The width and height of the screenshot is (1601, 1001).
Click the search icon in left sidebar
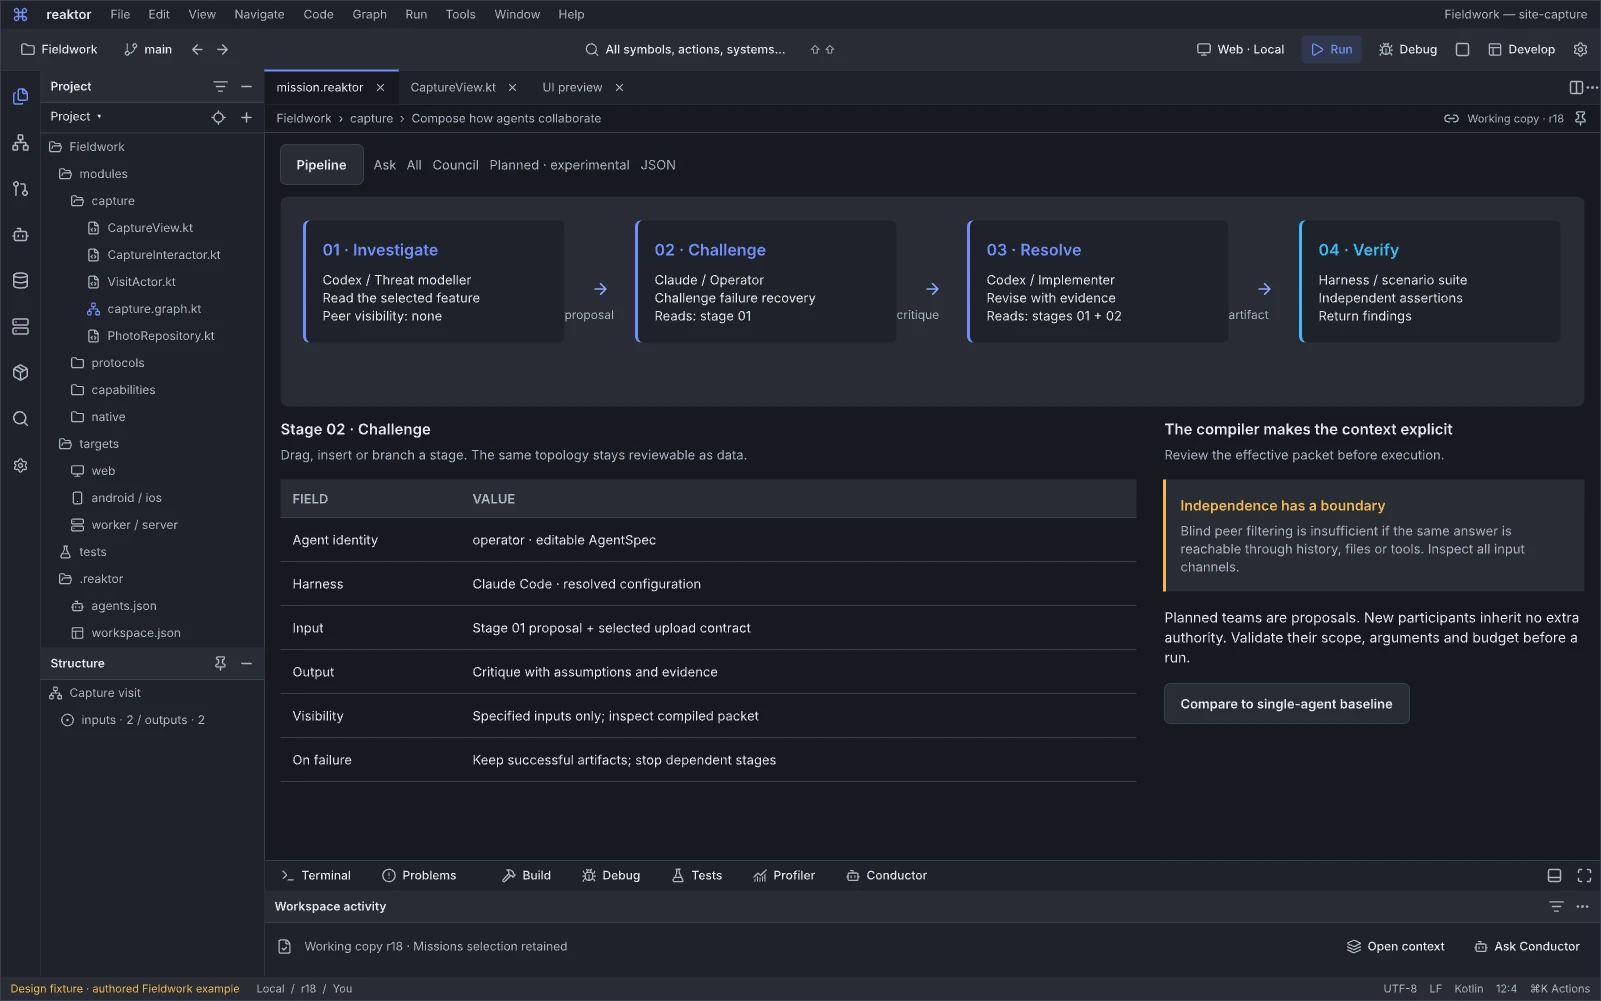coord(20,419)
